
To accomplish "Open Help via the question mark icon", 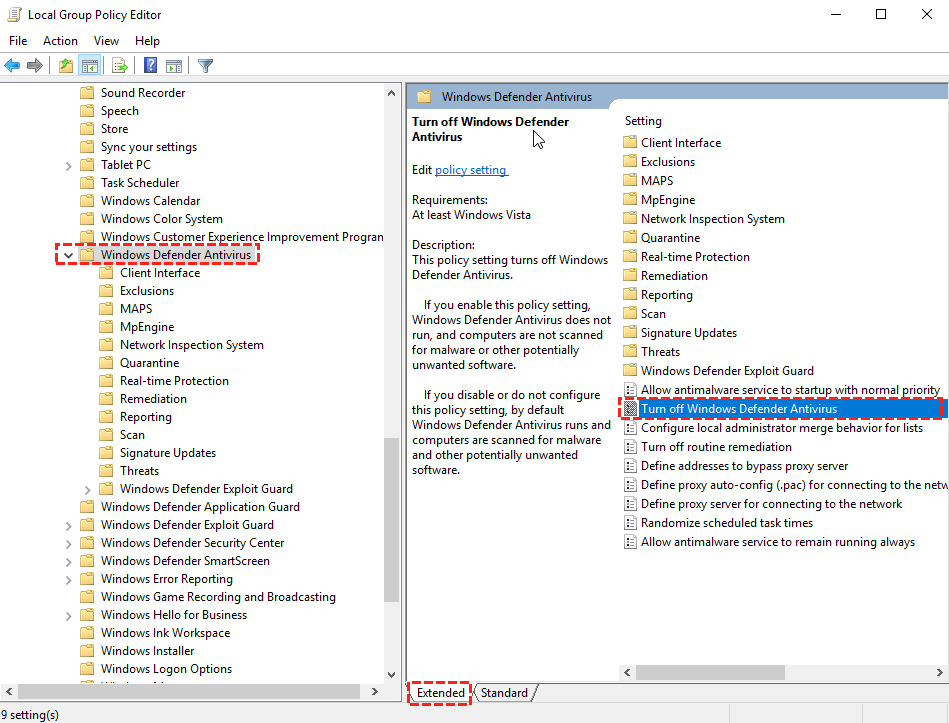I will (x=150, y=65).
